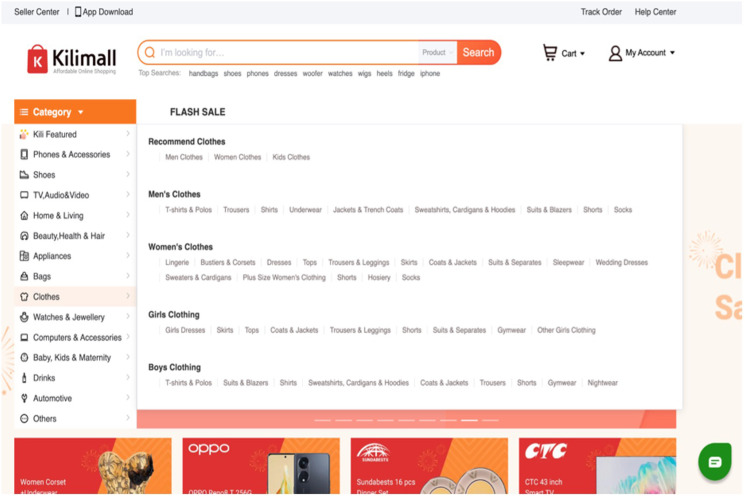Click the Automotive category icon

[24, 398]
